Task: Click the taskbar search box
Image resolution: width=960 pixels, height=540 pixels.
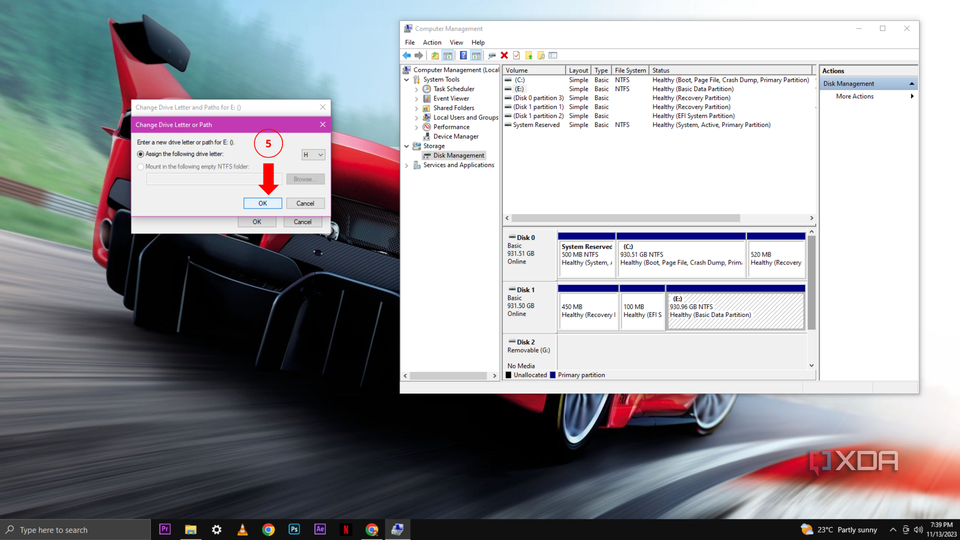Action: [x=75, y=530]
